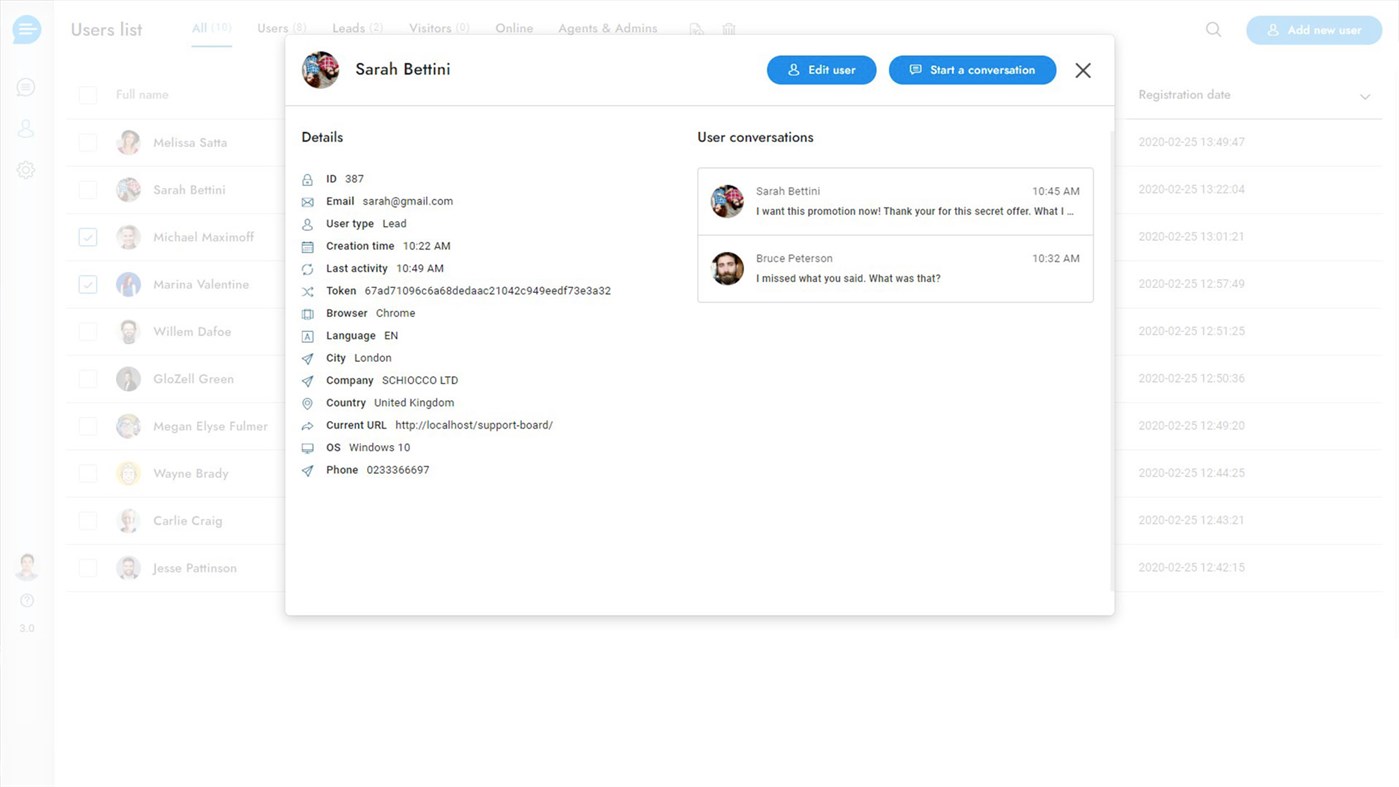Click the Current URL localhost link
Viewport: 1399px width, 787px height.
(x=474, y=425)
